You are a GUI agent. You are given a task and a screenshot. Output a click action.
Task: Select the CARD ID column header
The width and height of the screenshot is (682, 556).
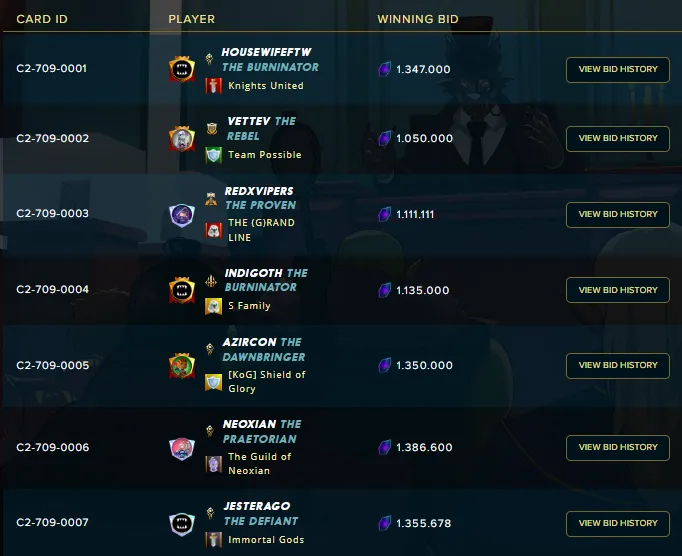[x=42, y=19]
